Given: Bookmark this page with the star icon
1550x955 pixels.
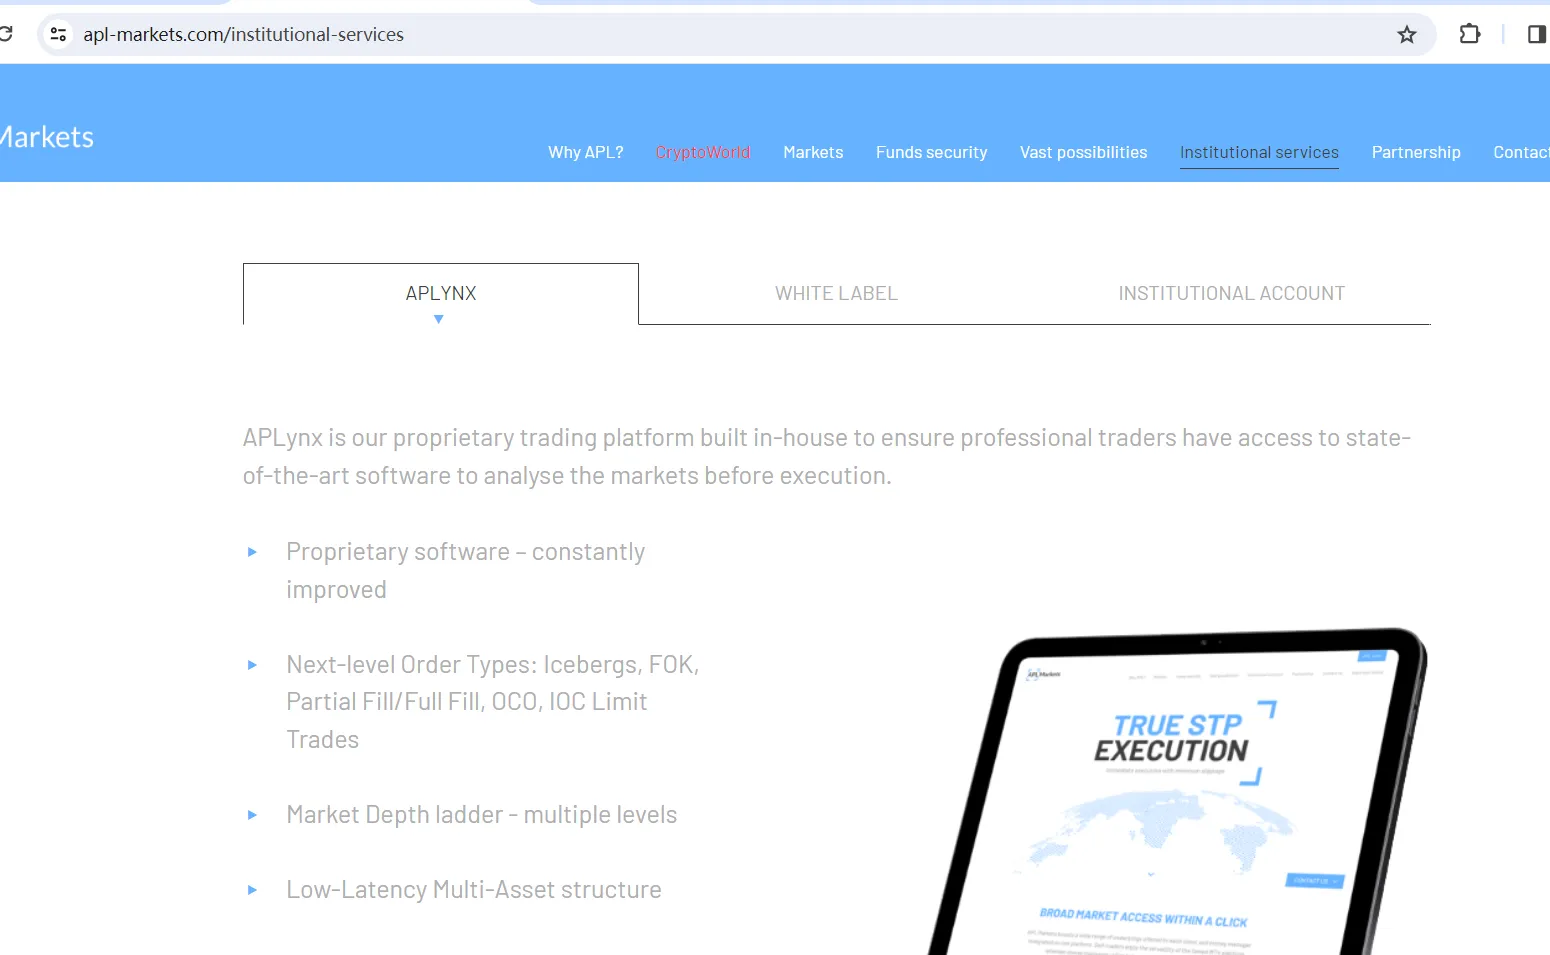Looking at the screenshot, I should pyautogui.click(x=1407, y=35).
